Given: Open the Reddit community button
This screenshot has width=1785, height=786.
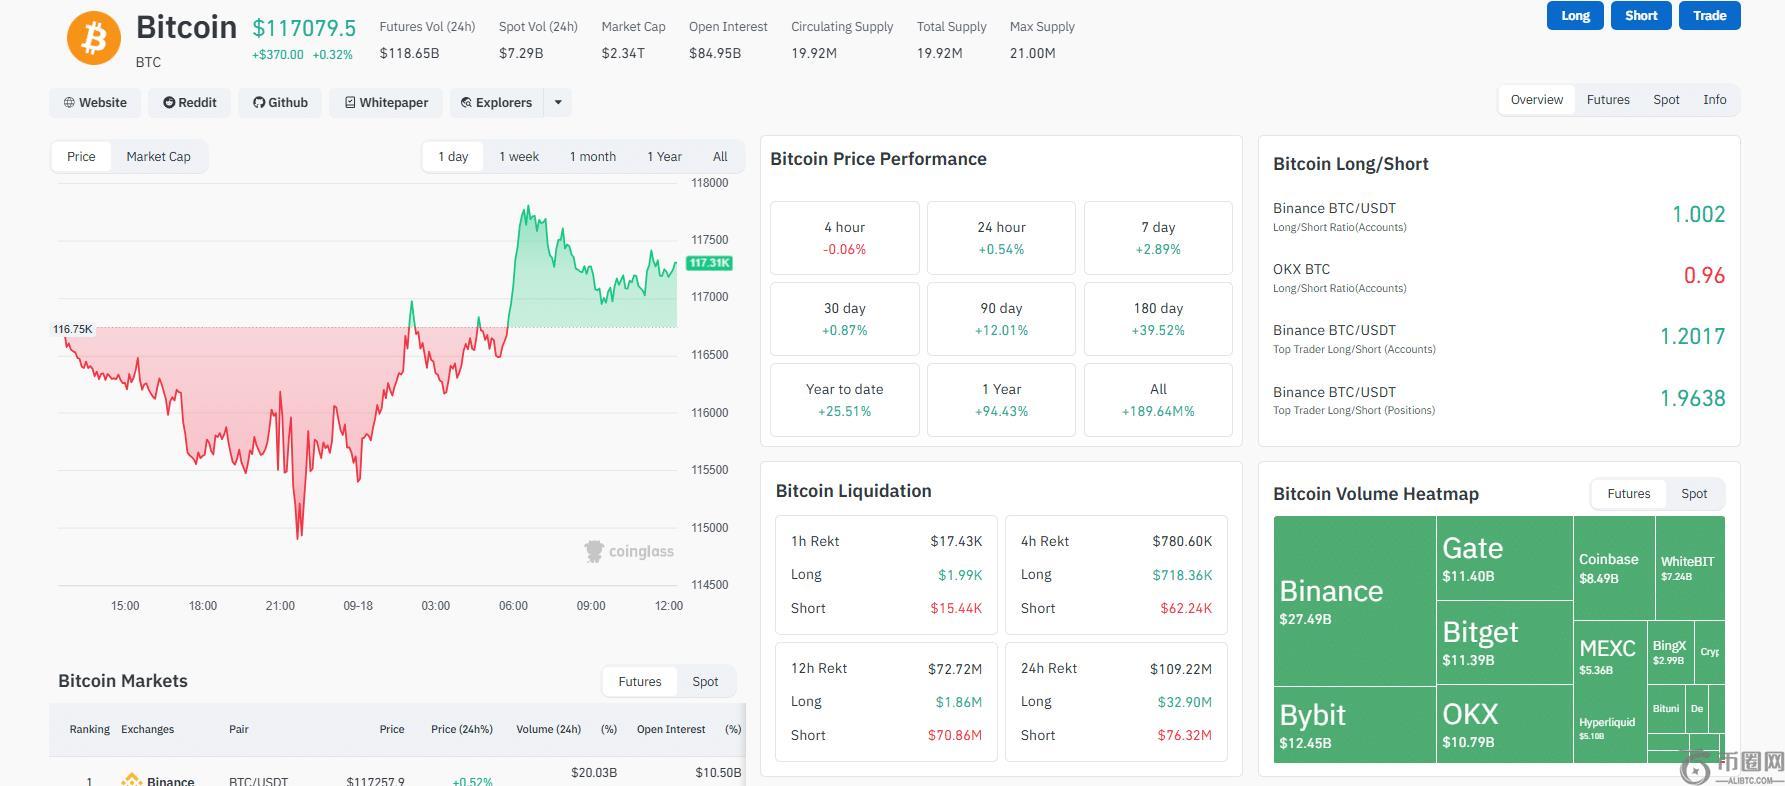Looking at the screenshot, I should tap(190, 102).
